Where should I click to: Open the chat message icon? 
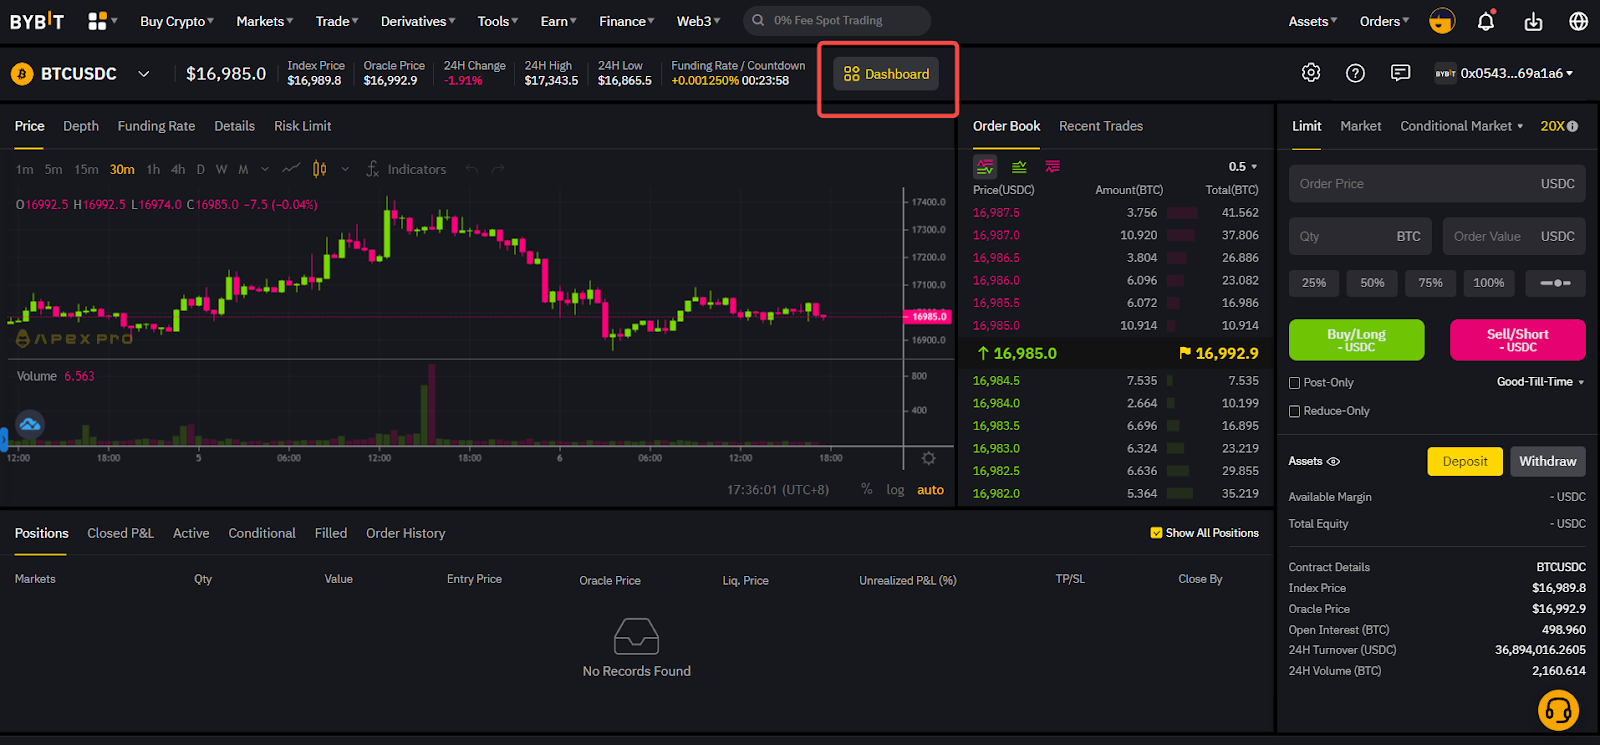tap(1400, 73)
